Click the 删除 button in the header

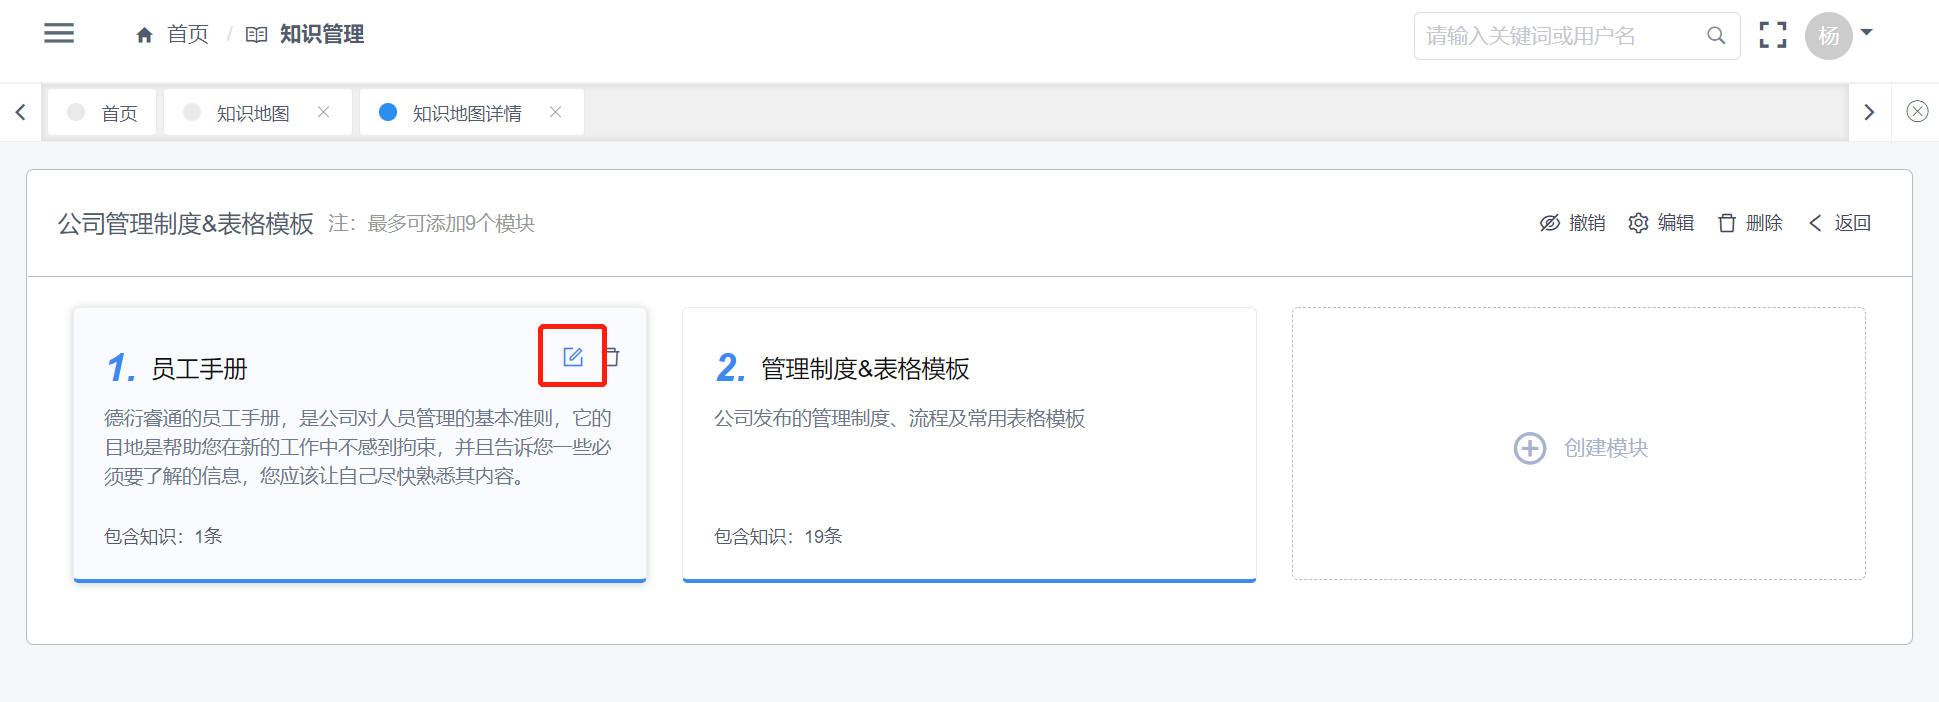coord(1751,223)
